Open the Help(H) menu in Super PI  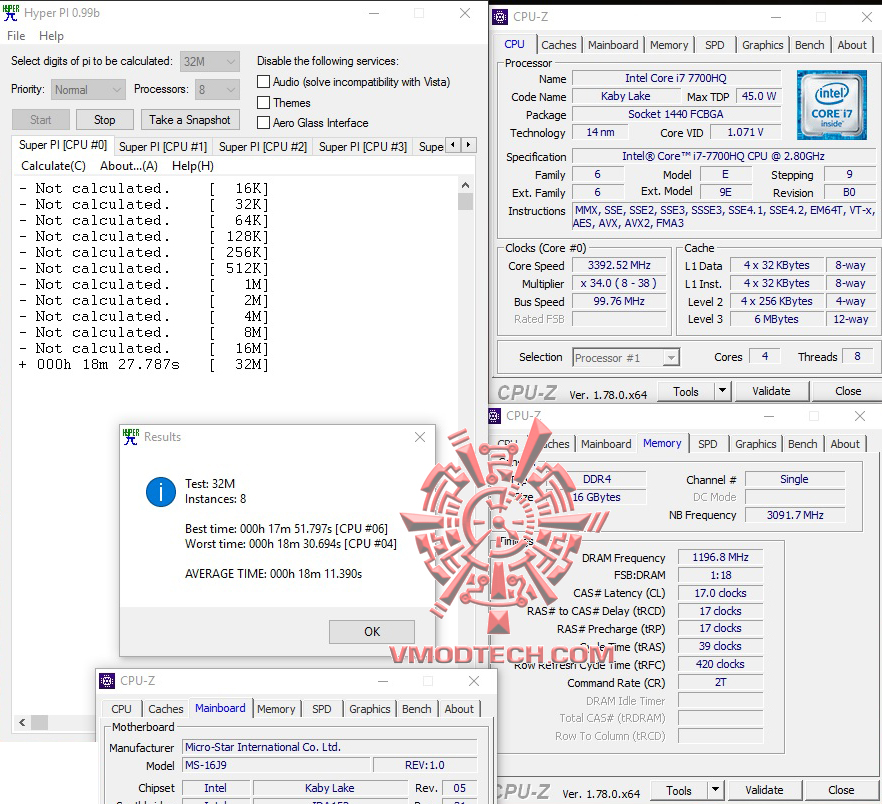193,166
